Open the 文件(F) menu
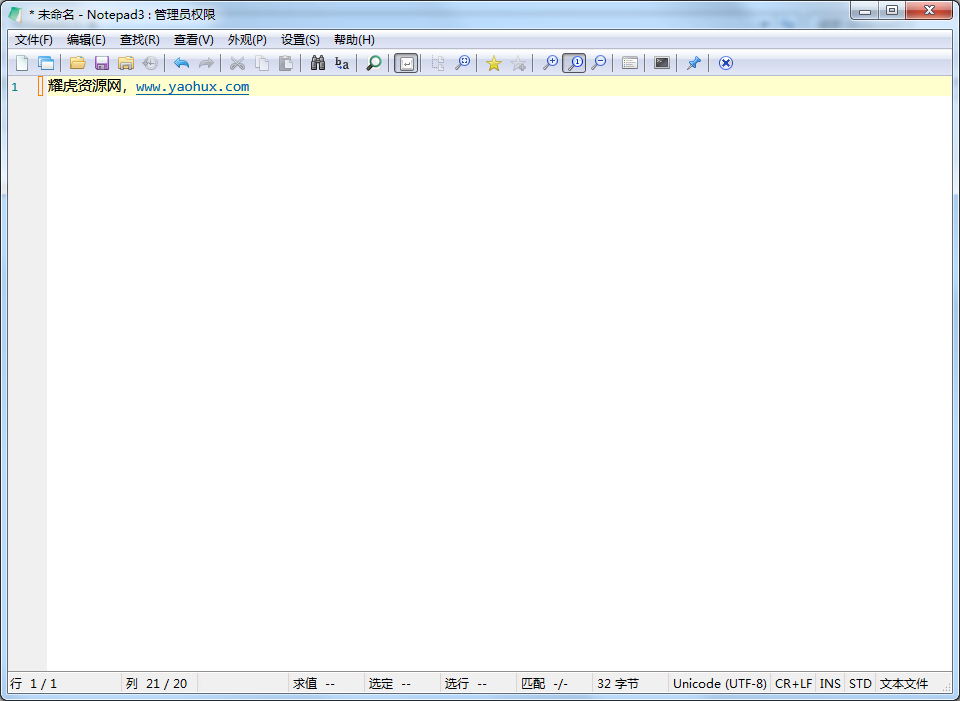 pos(34,40)
